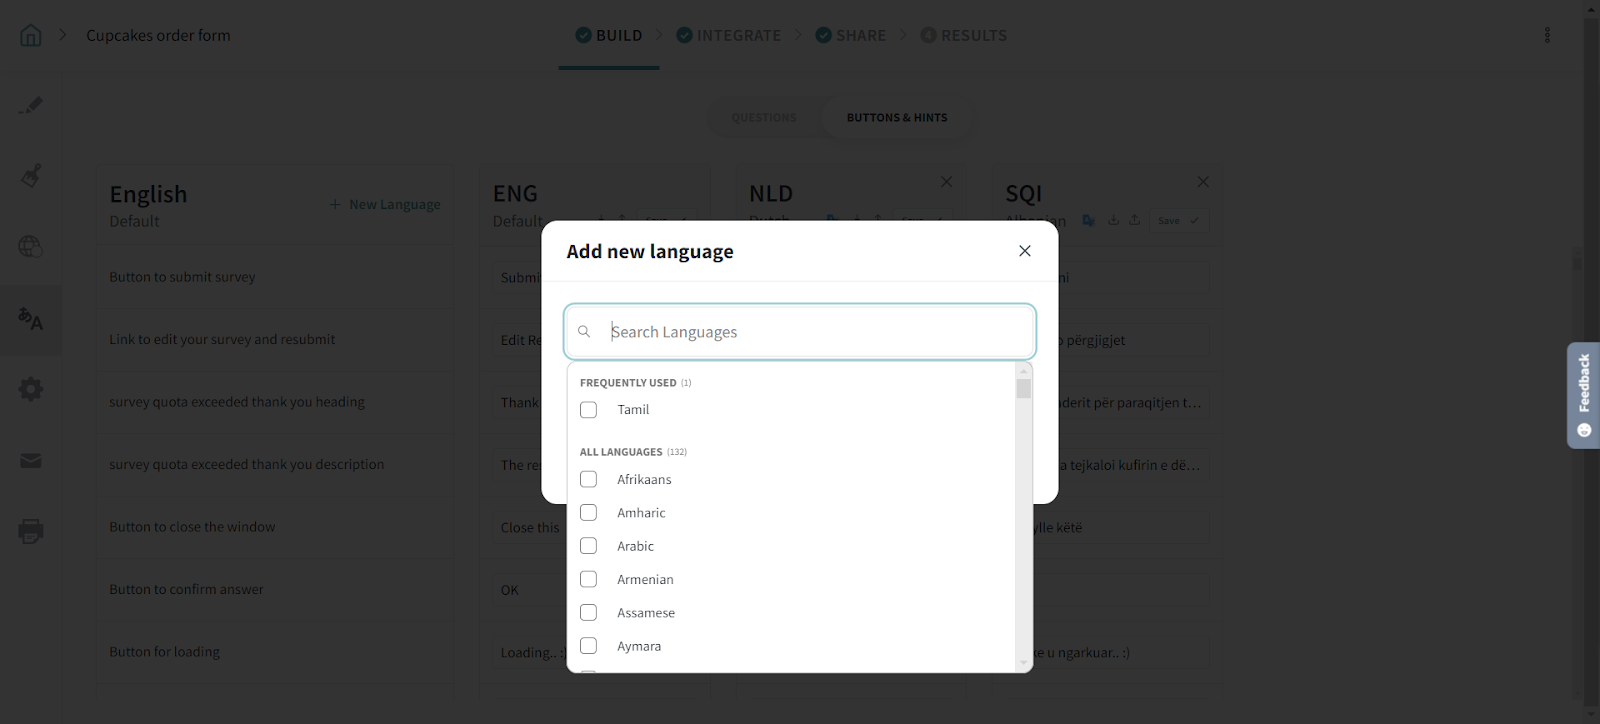Open the translation languages sidebar icon
Viewport: 1600px width, 724px height.
pyautogui.click(x=31, y=319)
